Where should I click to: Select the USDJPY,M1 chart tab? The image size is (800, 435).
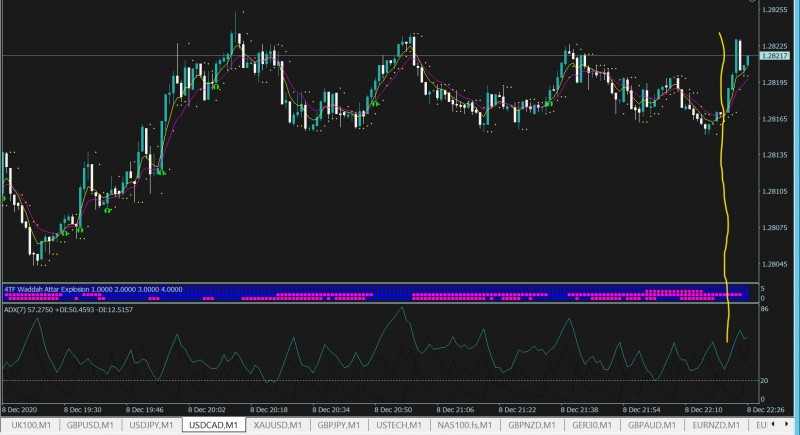point(151,425)
